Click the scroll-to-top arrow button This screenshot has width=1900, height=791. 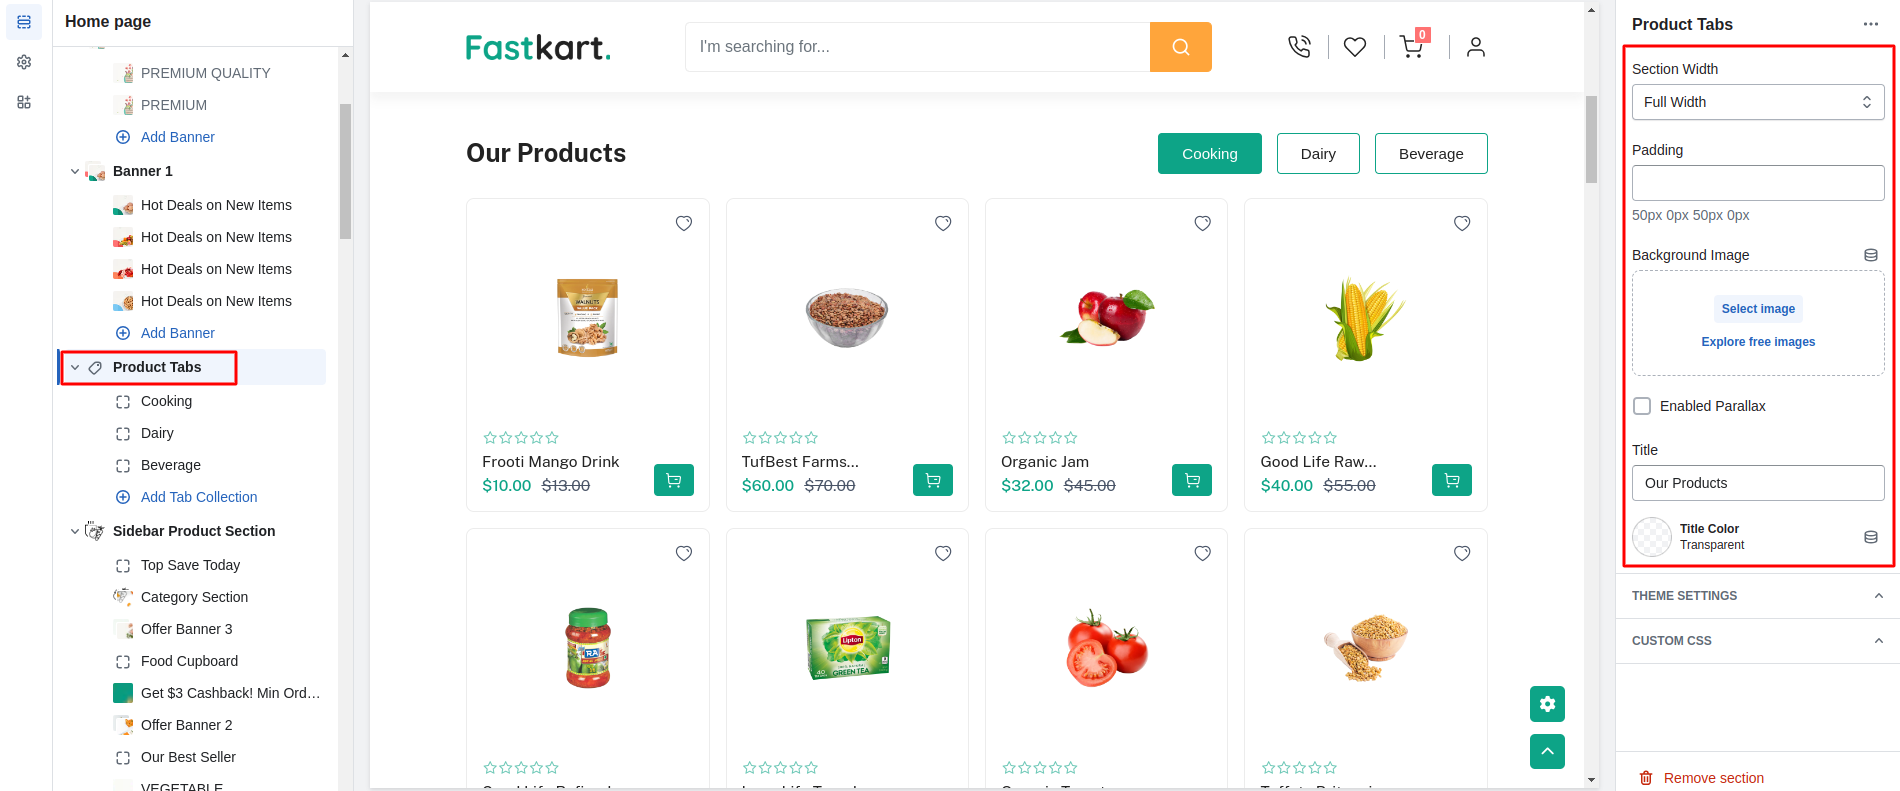click(1547, 751)
